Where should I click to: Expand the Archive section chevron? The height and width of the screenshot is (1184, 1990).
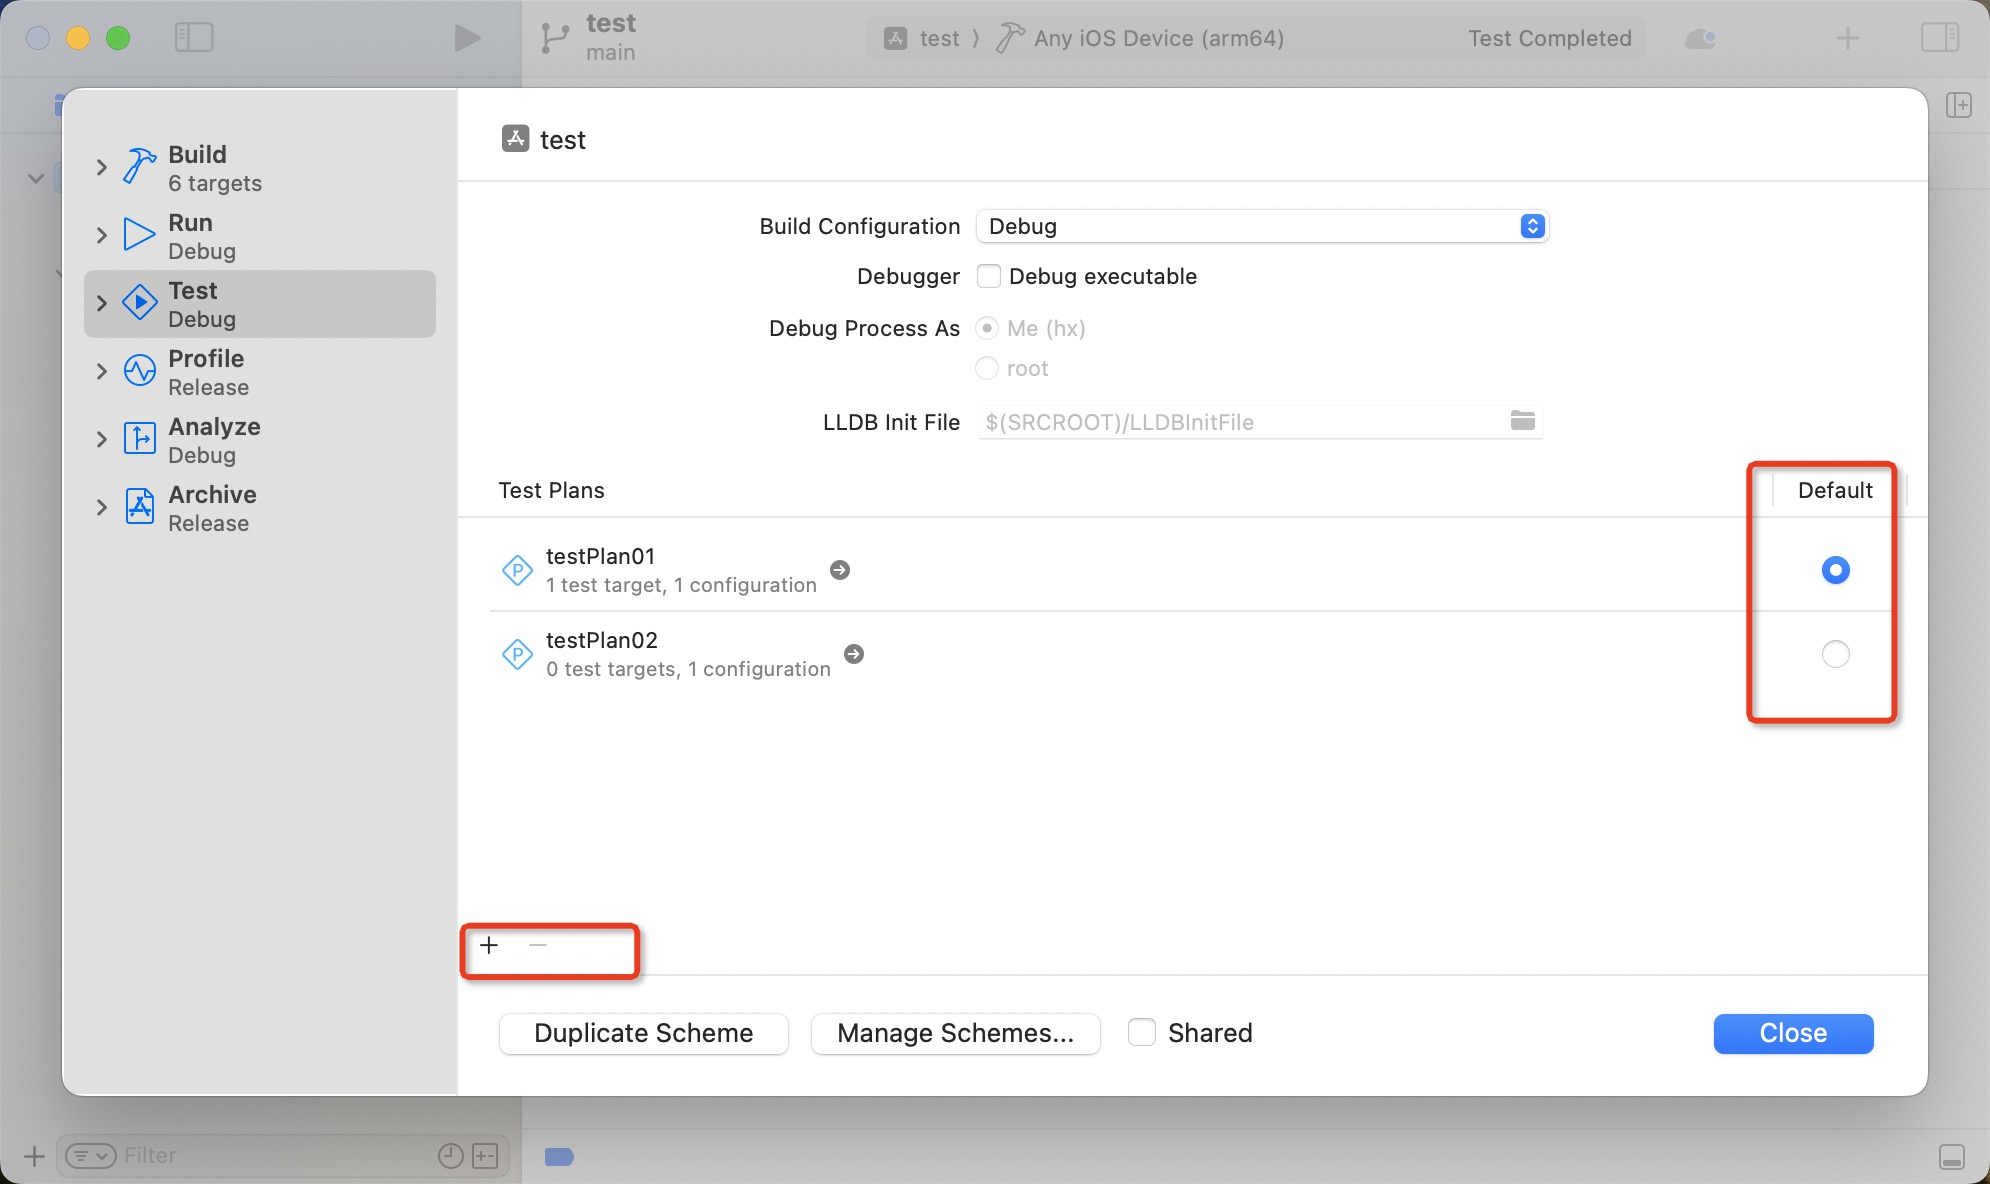pyautogui.click(x=101, y=507)
